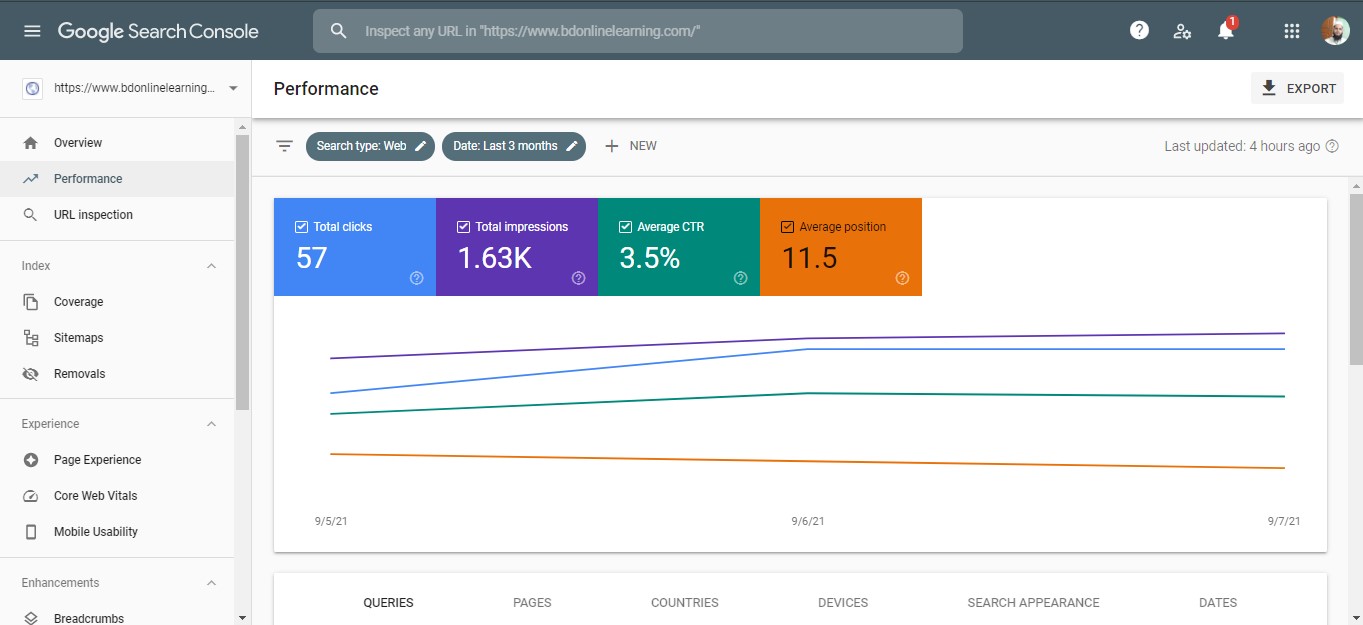The image size is (1363, 625).
Task: Open the property selector dropdown
Action: (231, 87)
